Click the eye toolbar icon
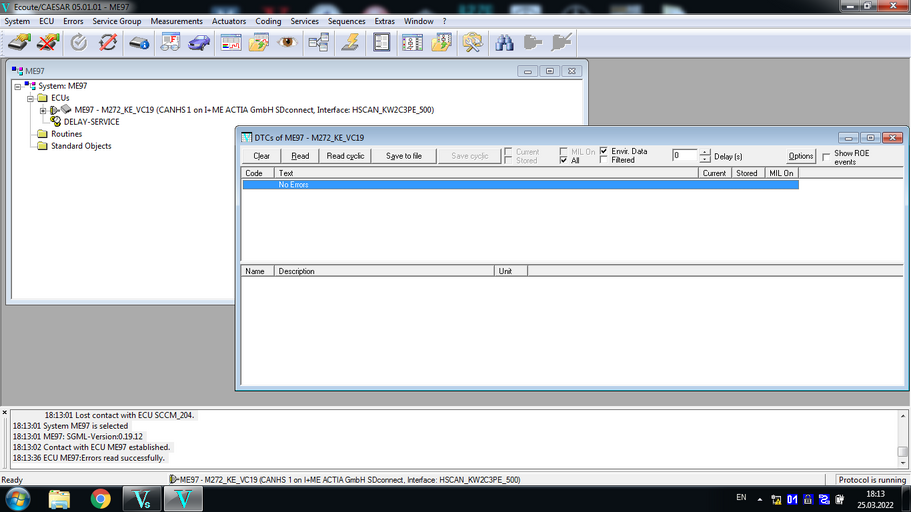The width and height of the screenshot is (911, 512). (x=287, y=42)
